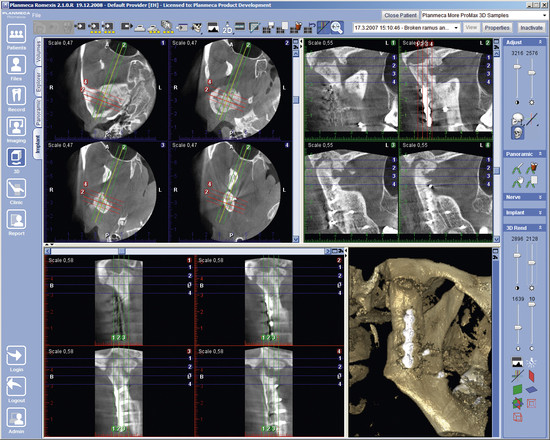
Task: Open the File menu
Action: pyautogui.click(x=36, y=15)
